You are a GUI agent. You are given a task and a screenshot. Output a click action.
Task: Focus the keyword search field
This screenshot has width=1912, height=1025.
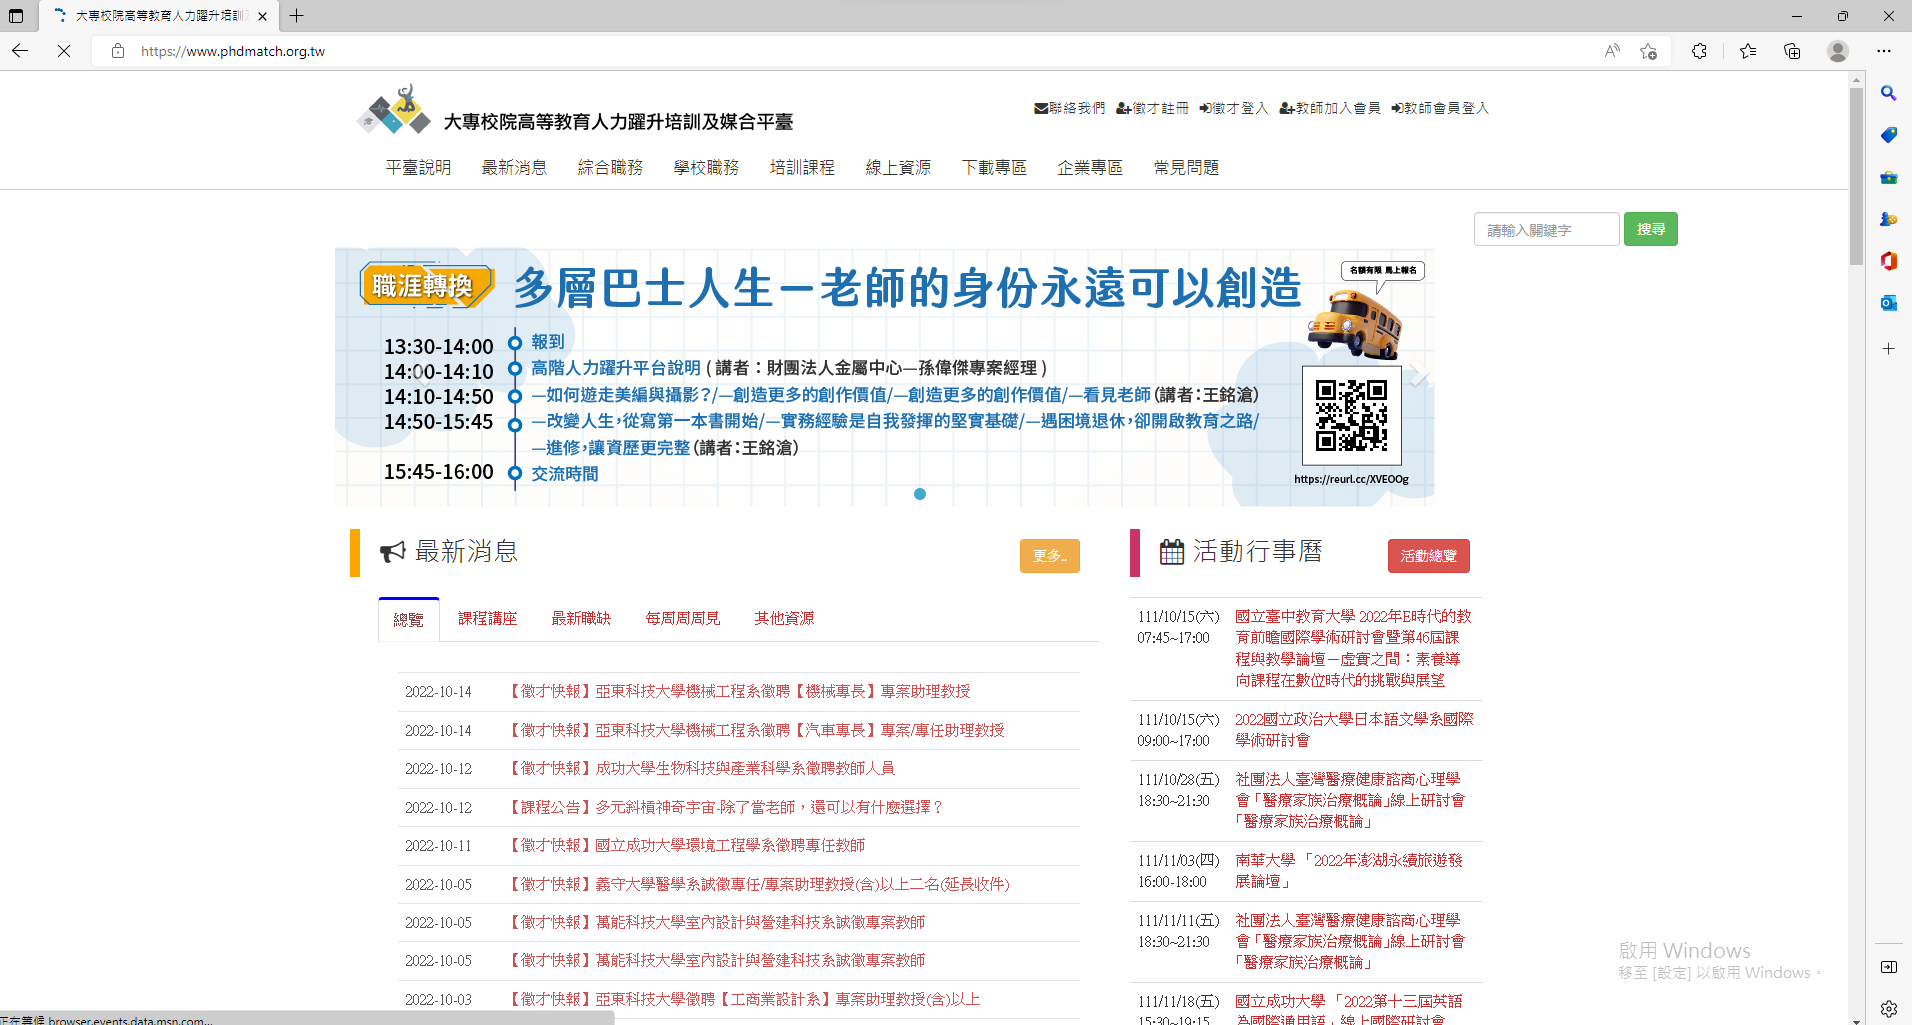click(x=1546, y=229)
